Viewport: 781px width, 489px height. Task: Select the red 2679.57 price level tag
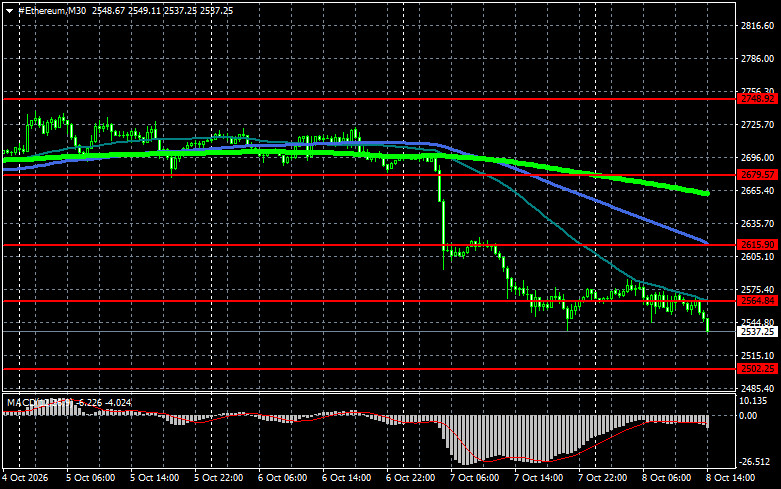tap(758, 174)
